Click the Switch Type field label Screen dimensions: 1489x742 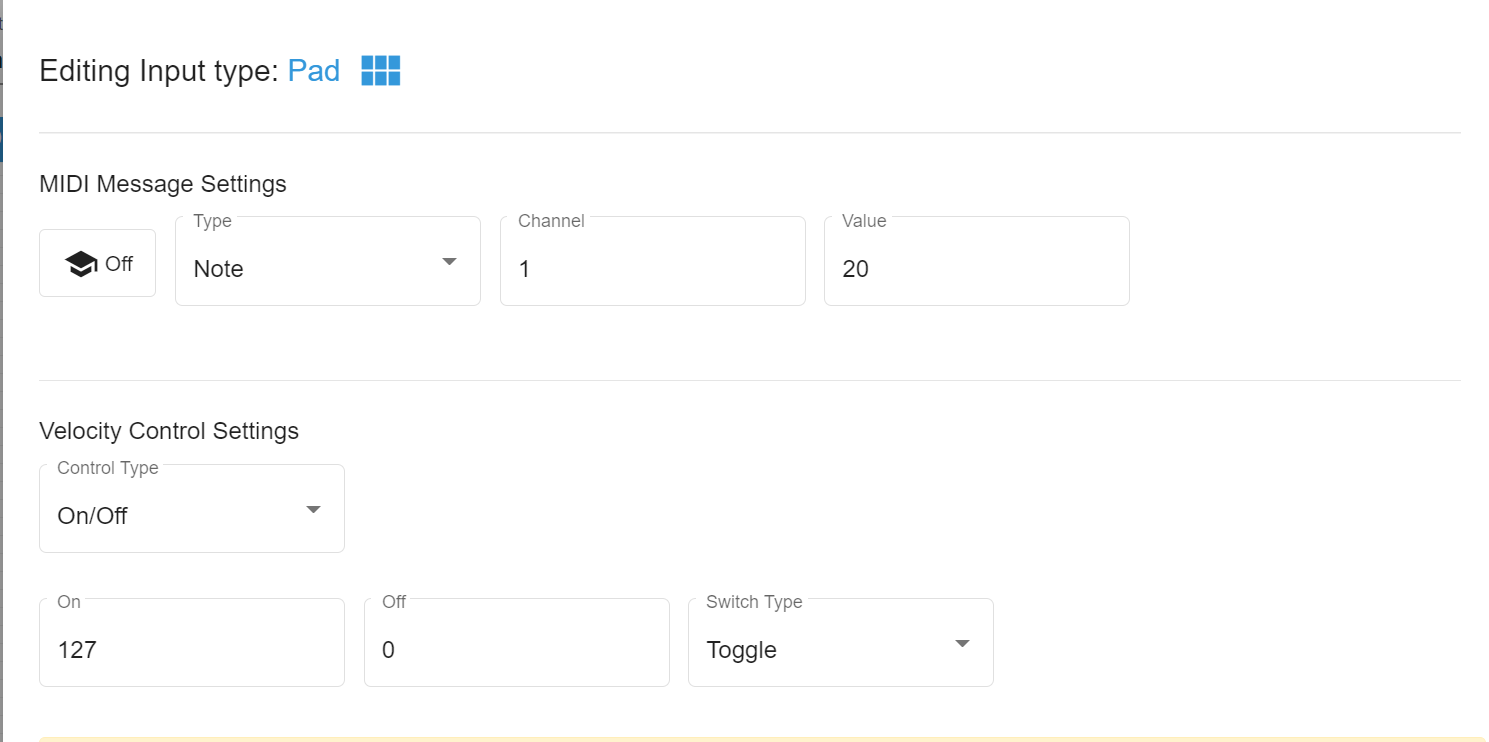click(754, 602)
